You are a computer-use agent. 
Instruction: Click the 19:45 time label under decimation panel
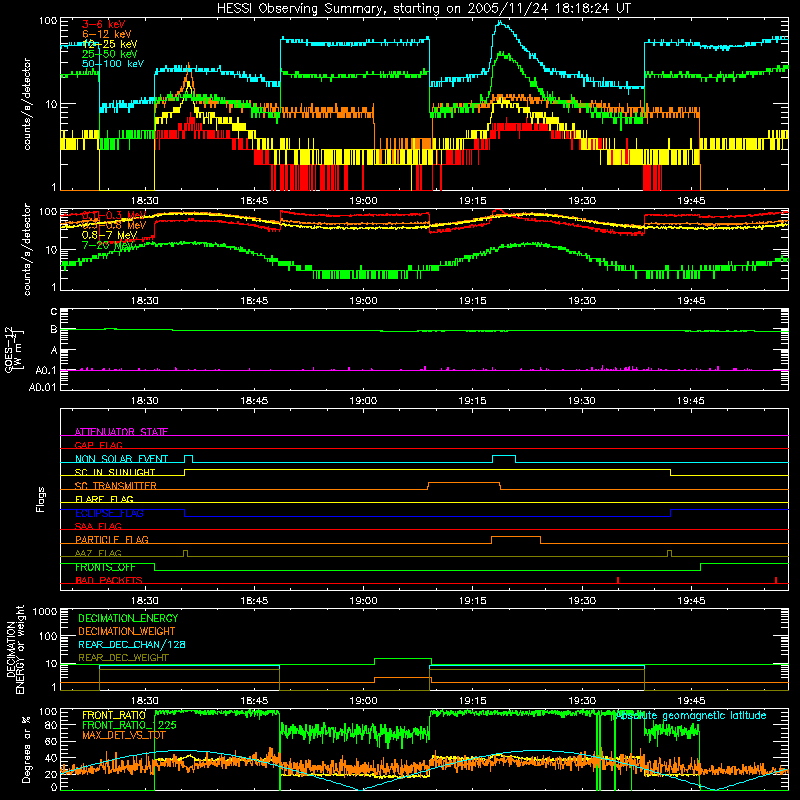tap(691, 701)
